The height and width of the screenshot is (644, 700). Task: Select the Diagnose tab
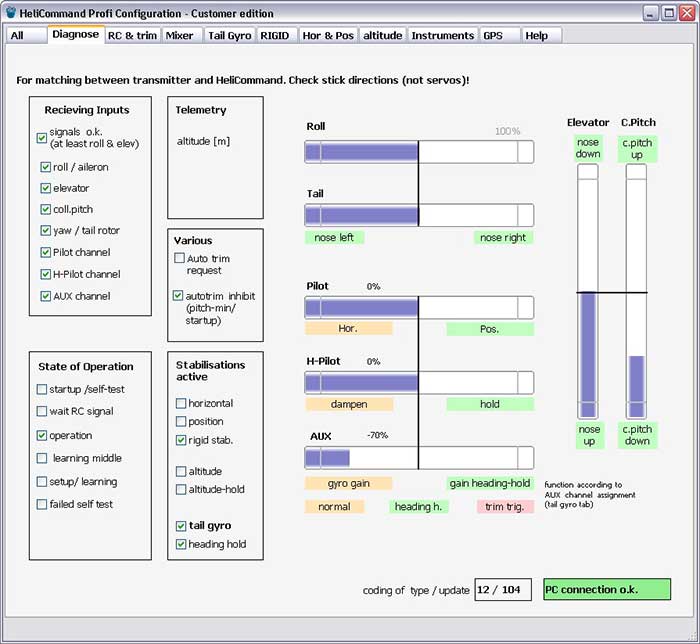coord(76,34)
